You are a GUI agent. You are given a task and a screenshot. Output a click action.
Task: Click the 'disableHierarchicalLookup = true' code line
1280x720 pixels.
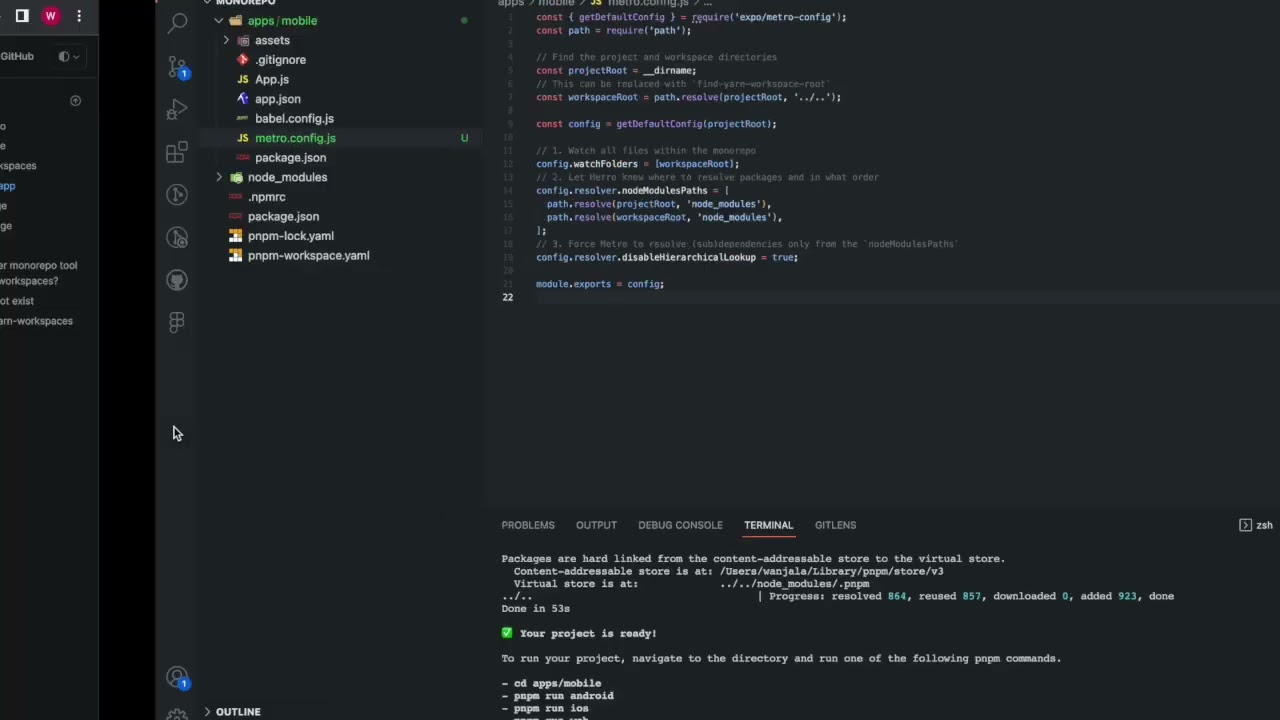tap(667, 257)
